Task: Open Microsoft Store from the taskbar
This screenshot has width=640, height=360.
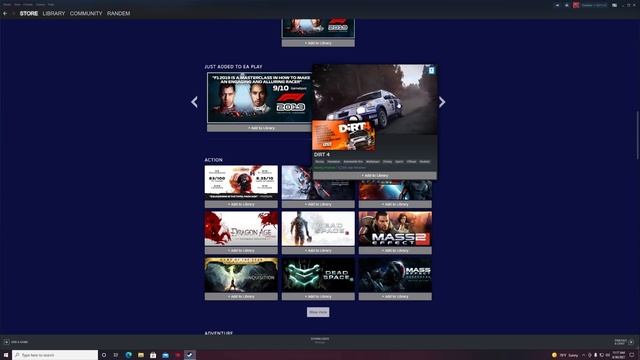Action: coord(153,355)
